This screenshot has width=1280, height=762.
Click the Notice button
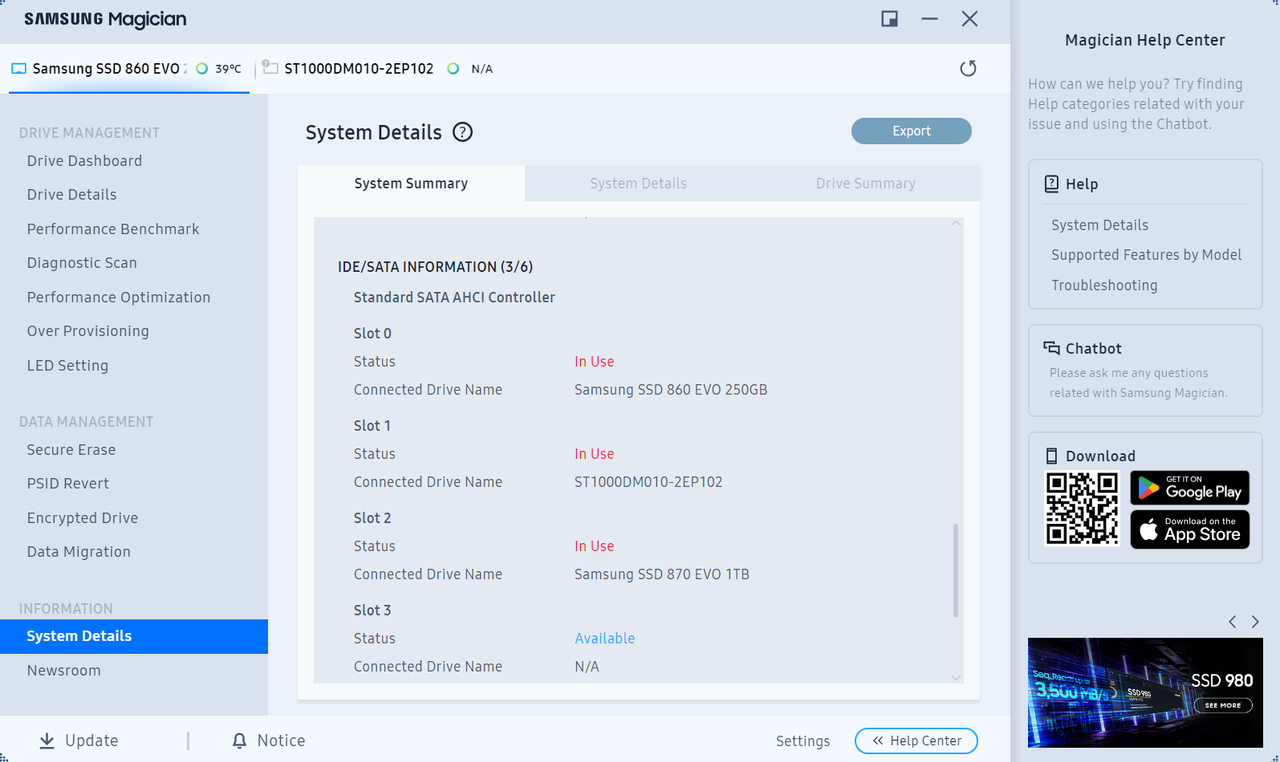(x=268, y=741)
